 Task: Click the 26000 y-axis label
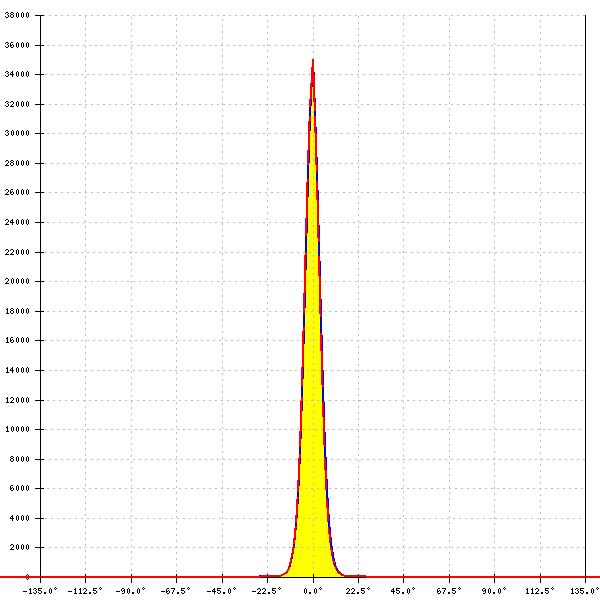pyautogui.click(x=17, y=192)
